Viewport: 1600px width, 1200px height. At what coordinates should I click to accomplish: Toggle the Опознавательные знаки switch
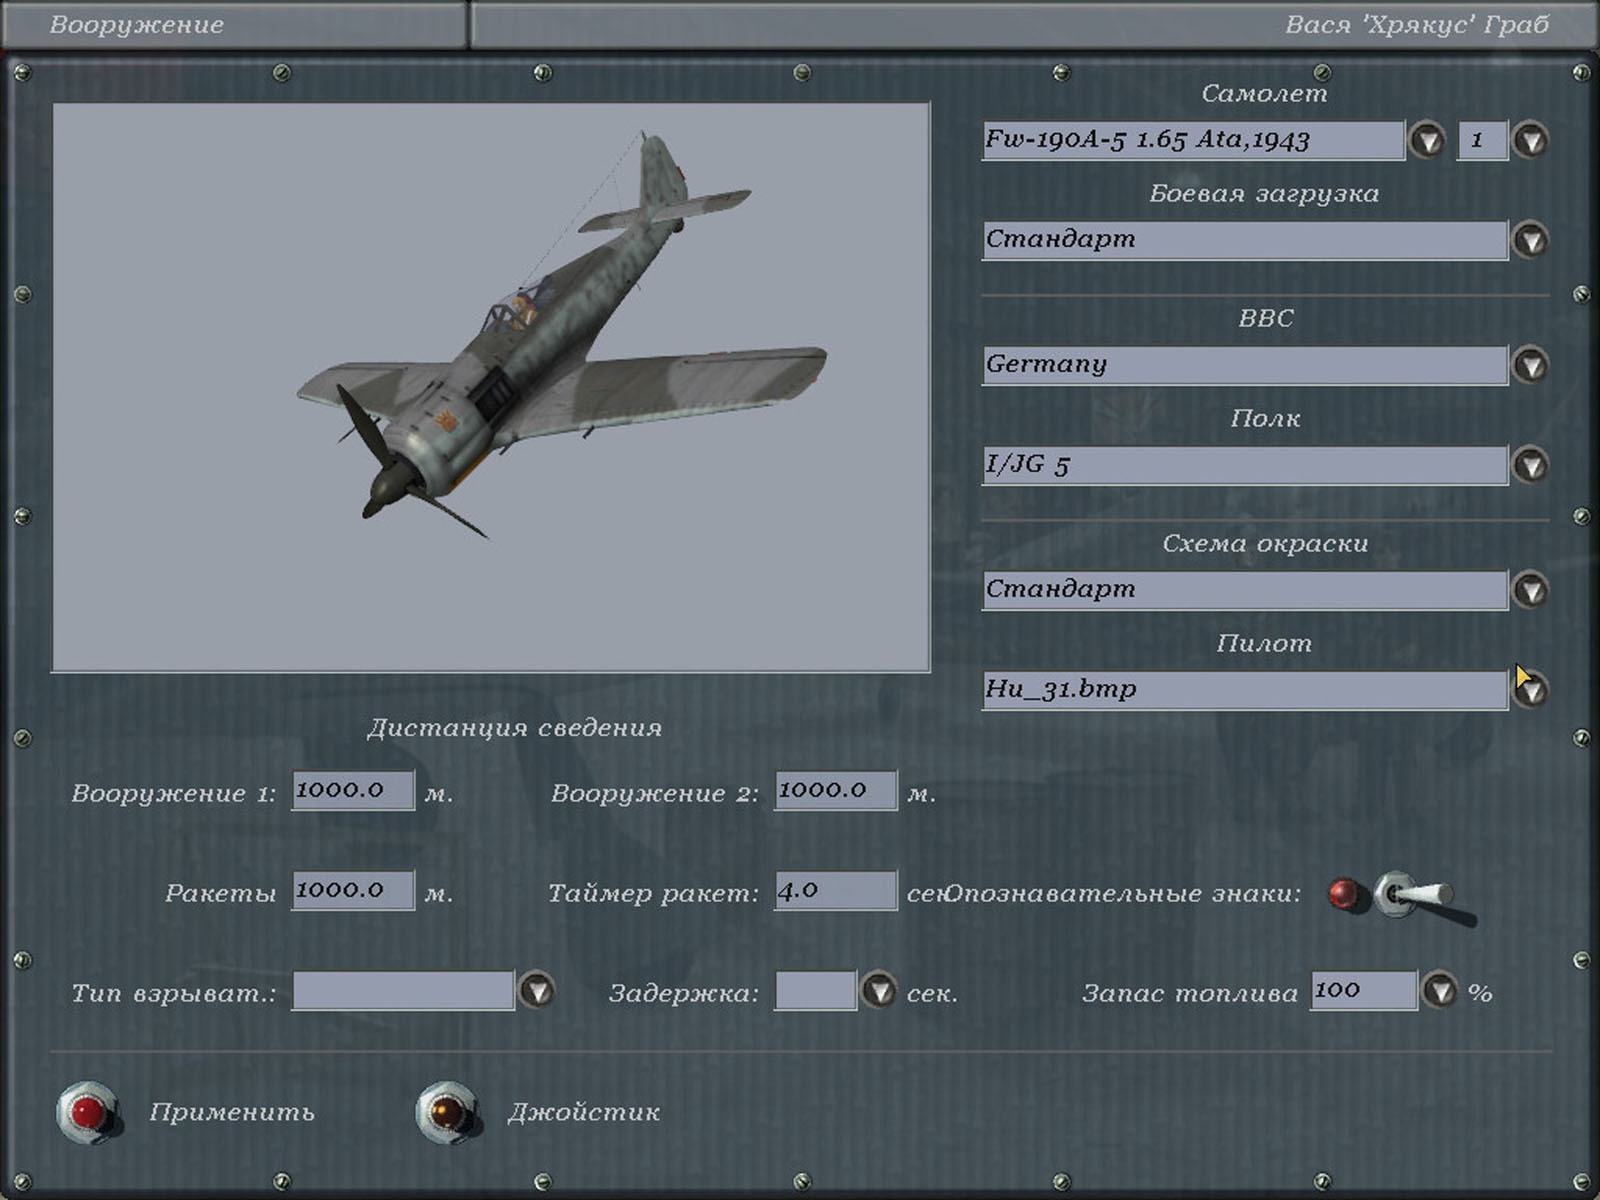tap(1410, 895)
